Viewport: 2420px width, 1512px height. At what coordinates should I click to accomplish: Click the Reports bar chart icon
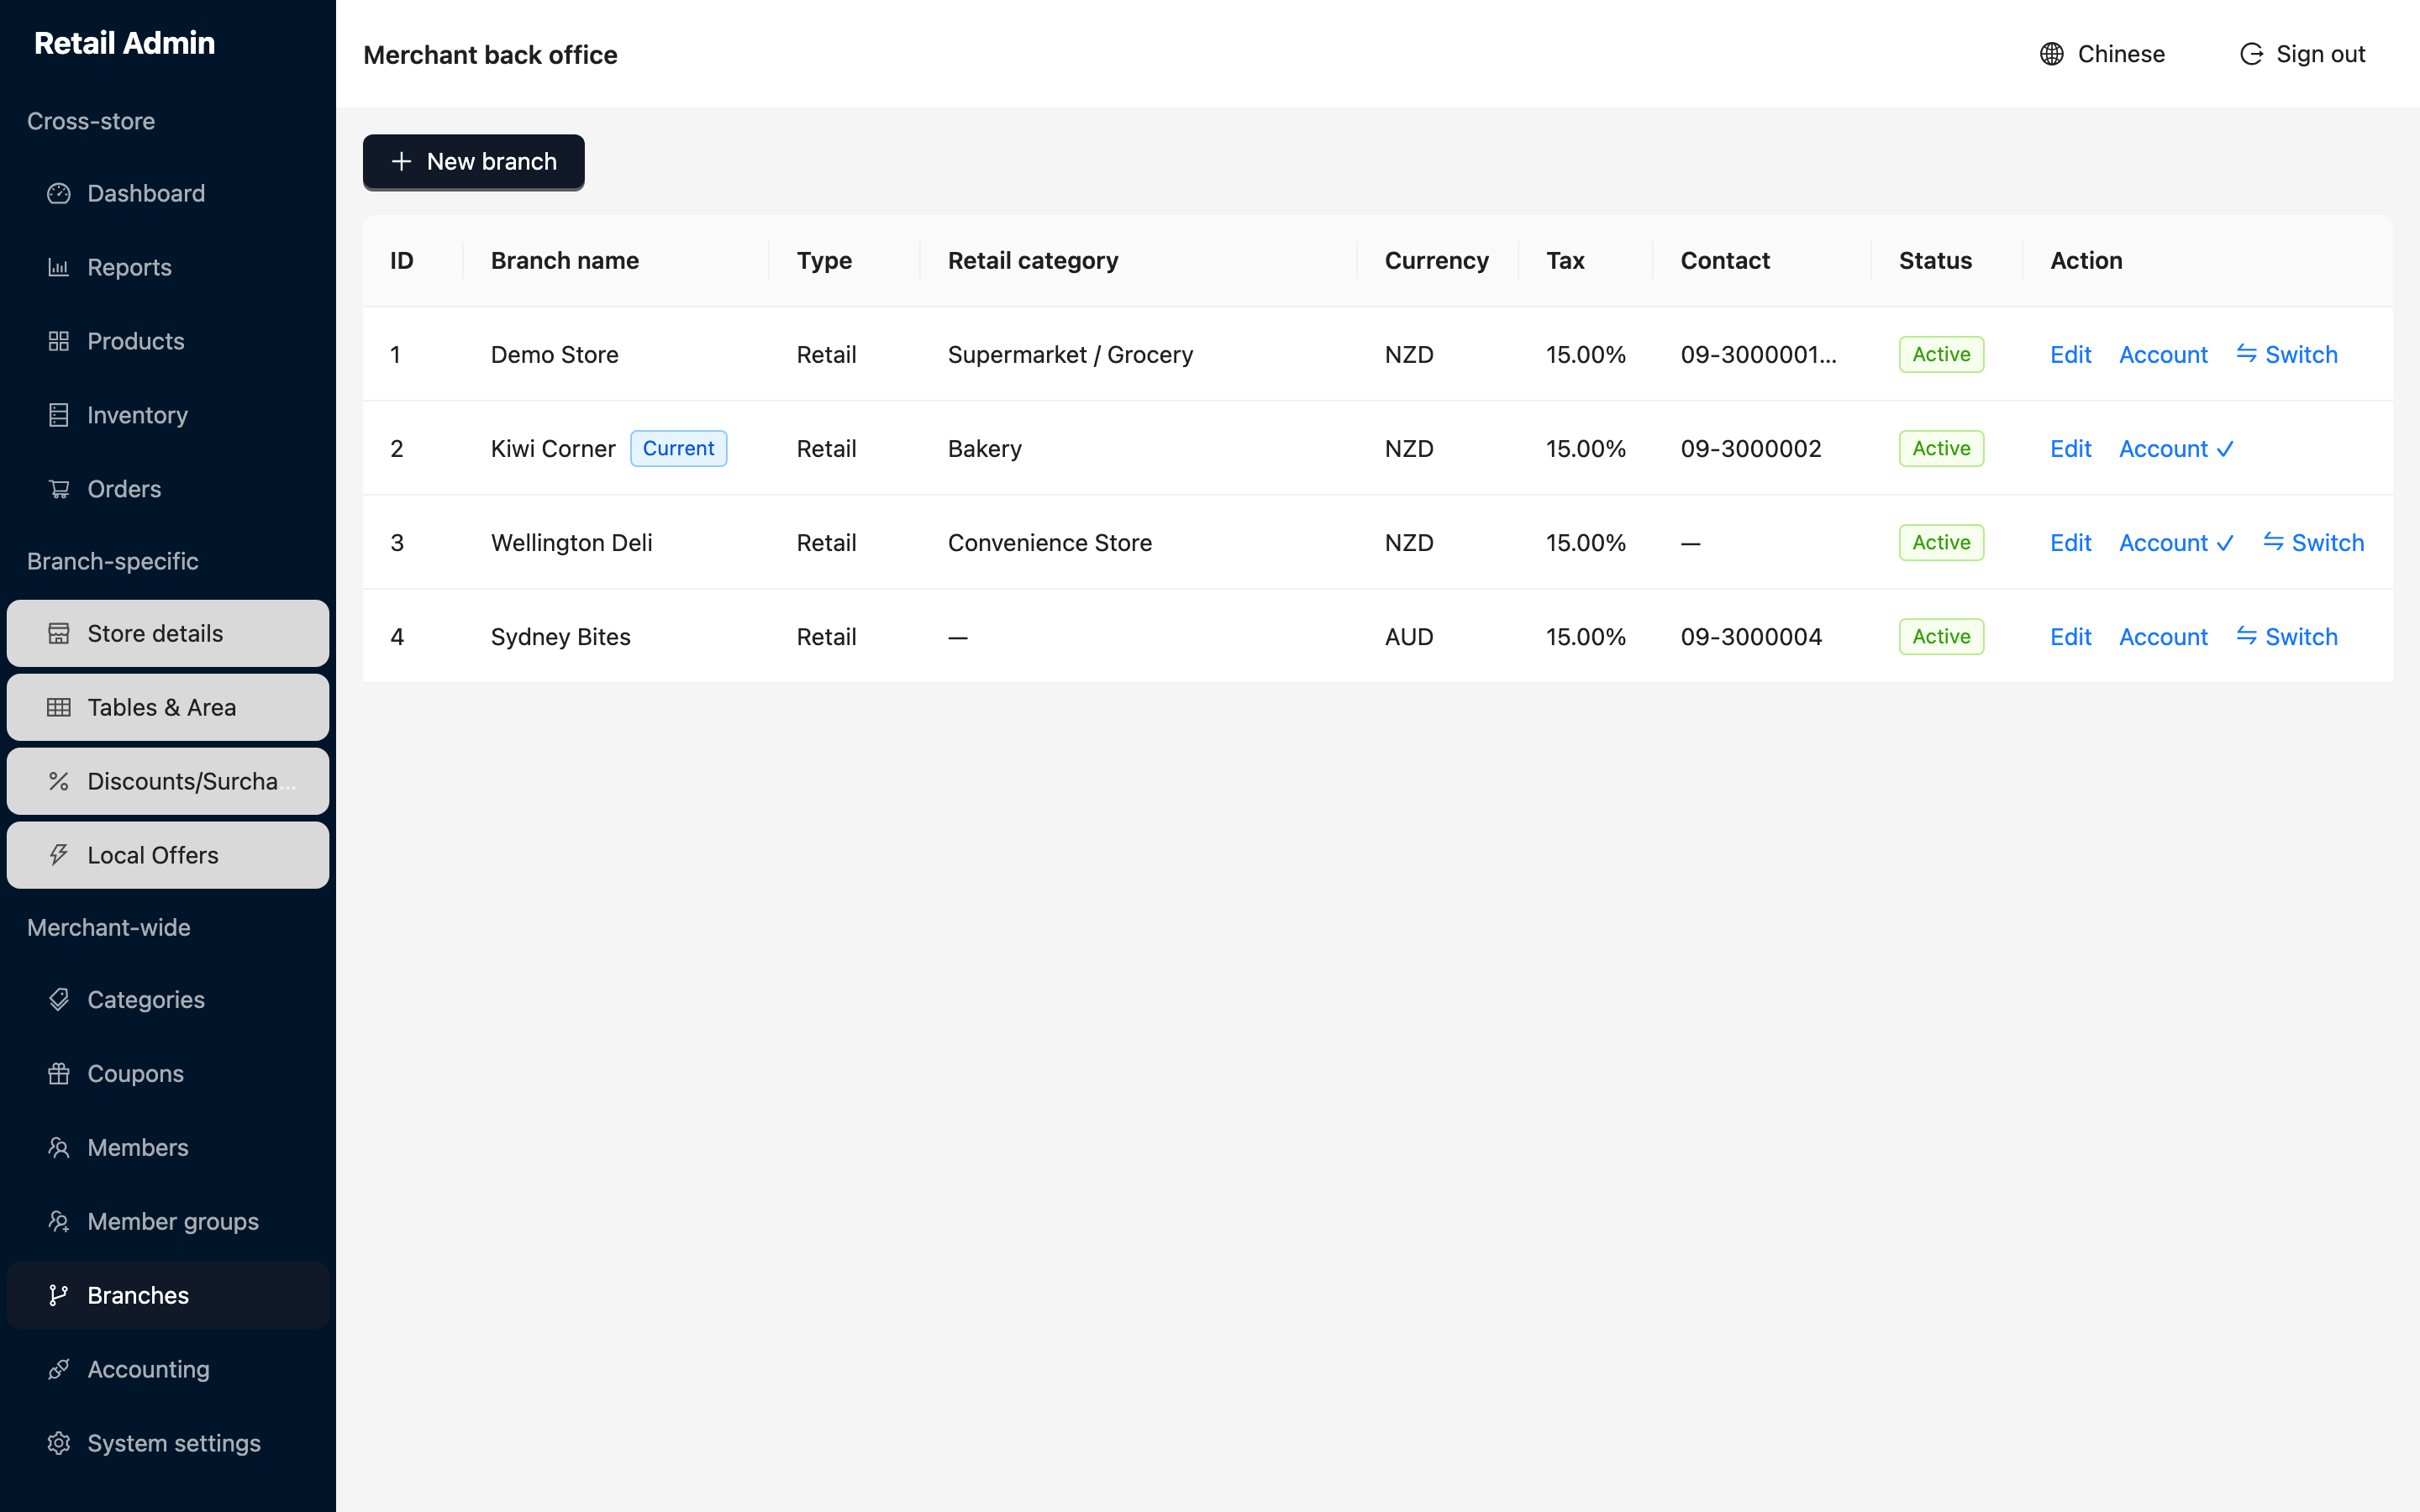[59, 267]
